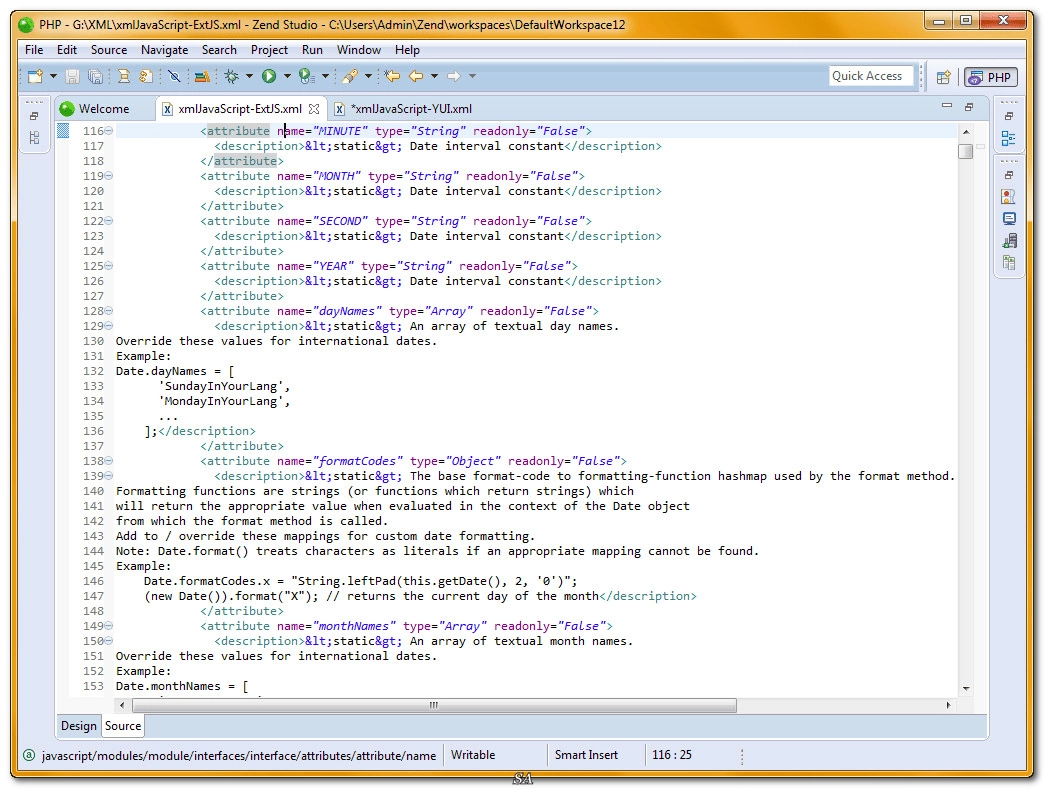1045x789 pixels.
Task: Click the Open Perspective icon
Action: pyautogui.click(x=943, y=77)
